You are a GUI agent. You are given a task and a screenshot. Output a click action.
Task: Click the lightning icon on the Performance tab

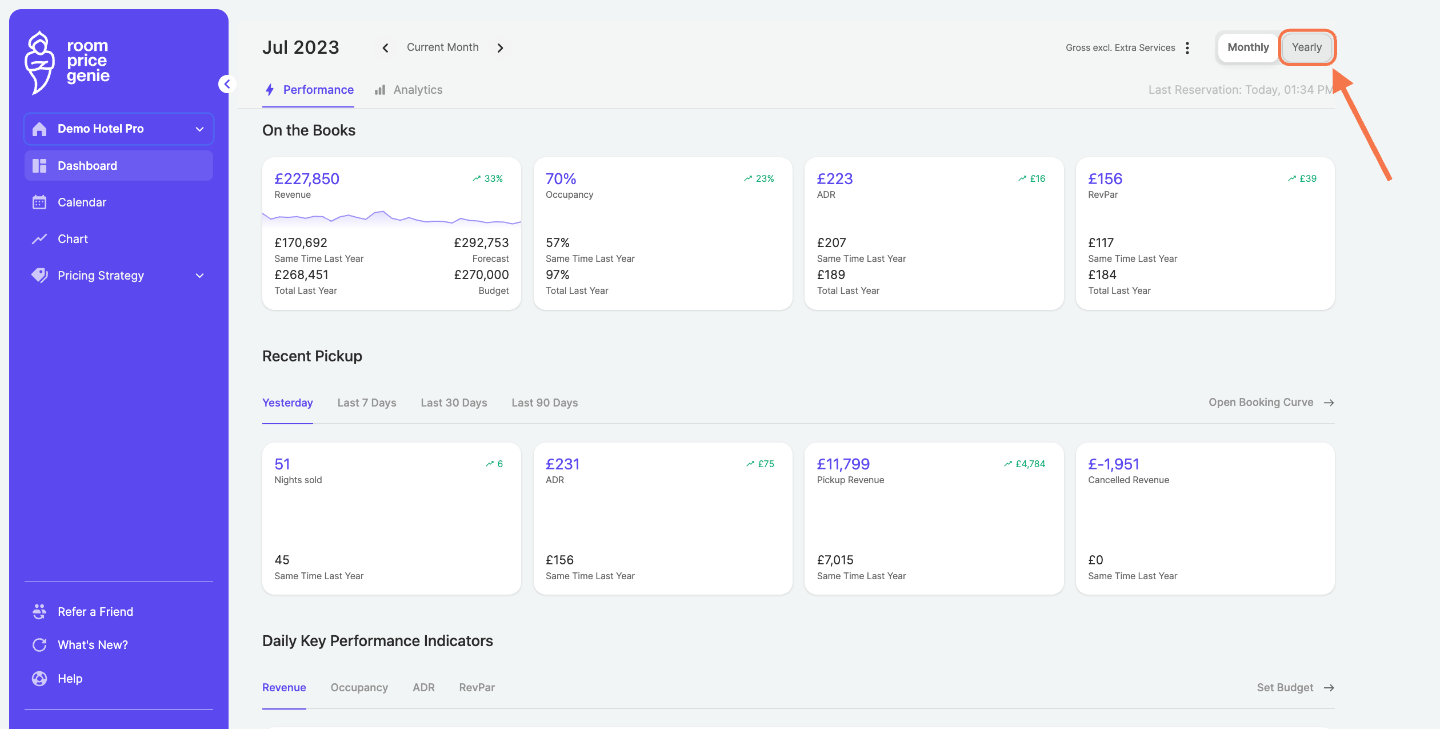point(269,90)
